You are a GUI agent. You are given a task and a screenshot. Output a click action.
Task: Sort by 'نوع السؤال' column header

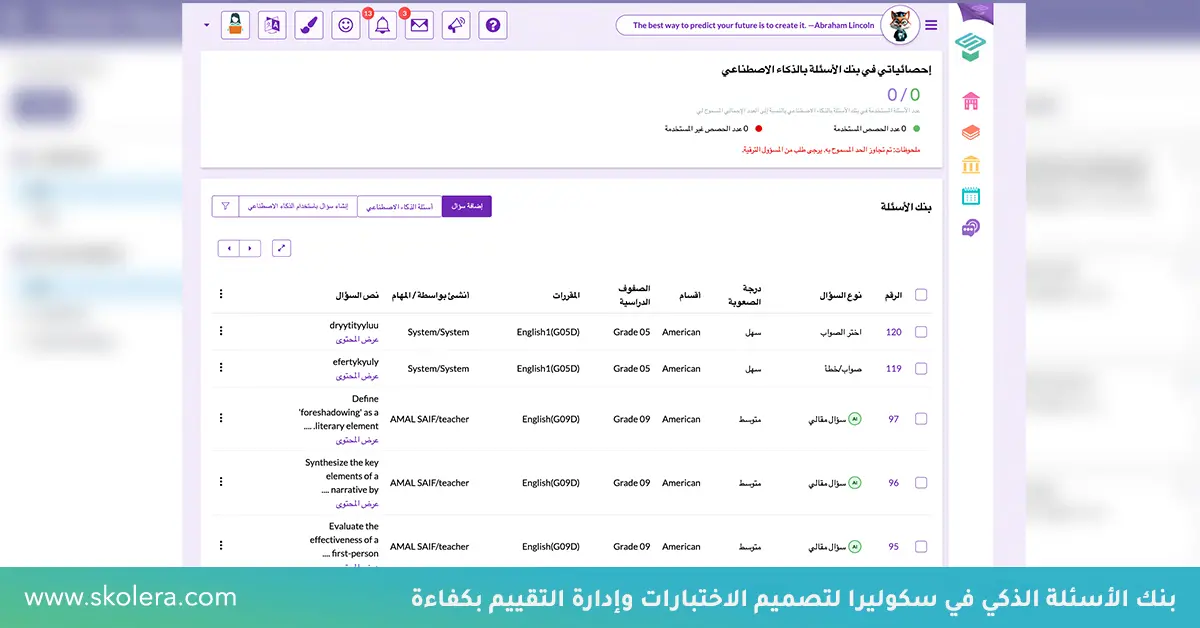tap(843, 296)
